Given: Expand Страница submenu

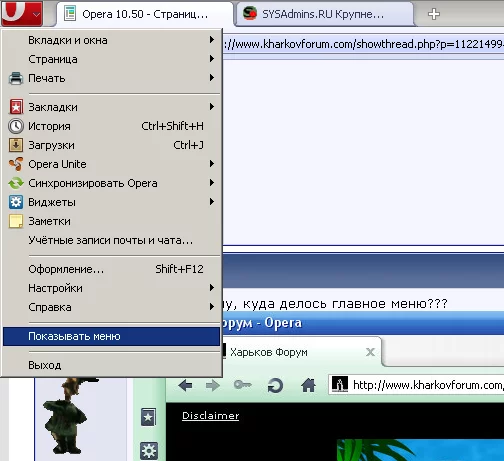Looking at the screenshot, I should pos(111,59).
